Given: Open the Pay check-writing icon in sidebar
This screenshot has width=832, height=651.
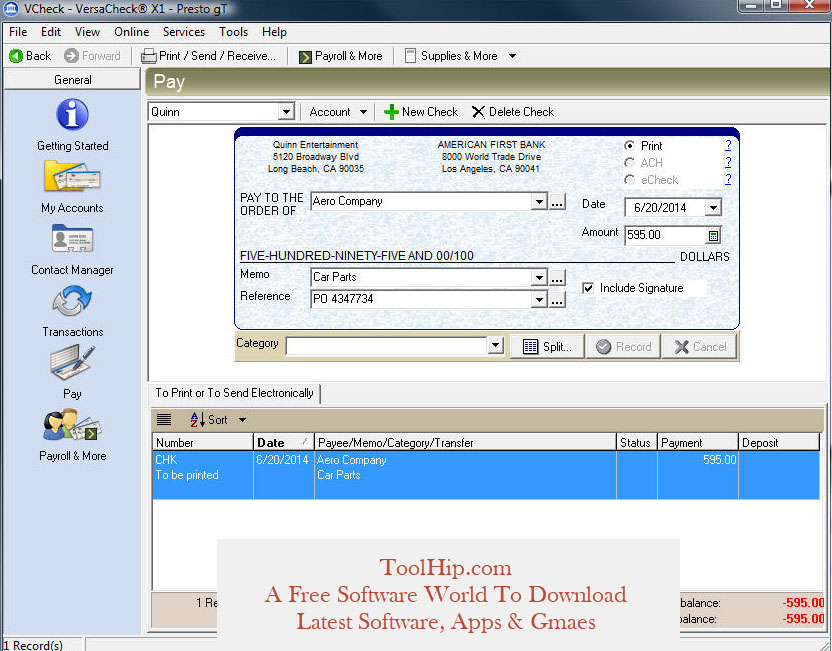Looking at the screenshot, I should (72, 362).
